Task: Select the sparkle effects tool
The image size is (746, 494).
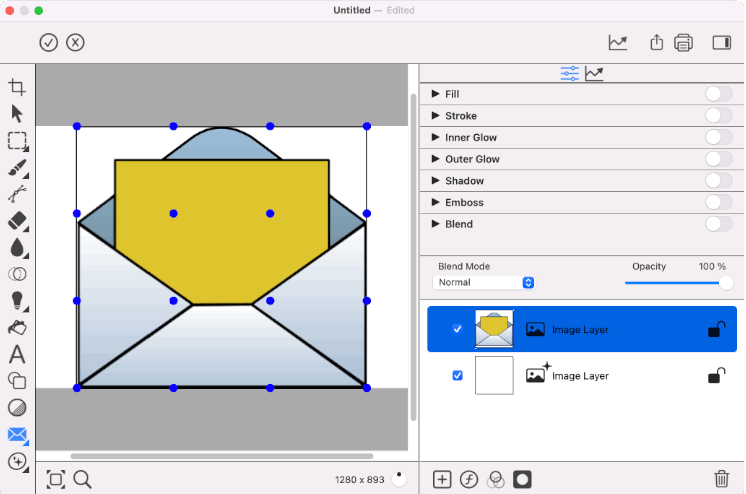Action: (18, 462)
